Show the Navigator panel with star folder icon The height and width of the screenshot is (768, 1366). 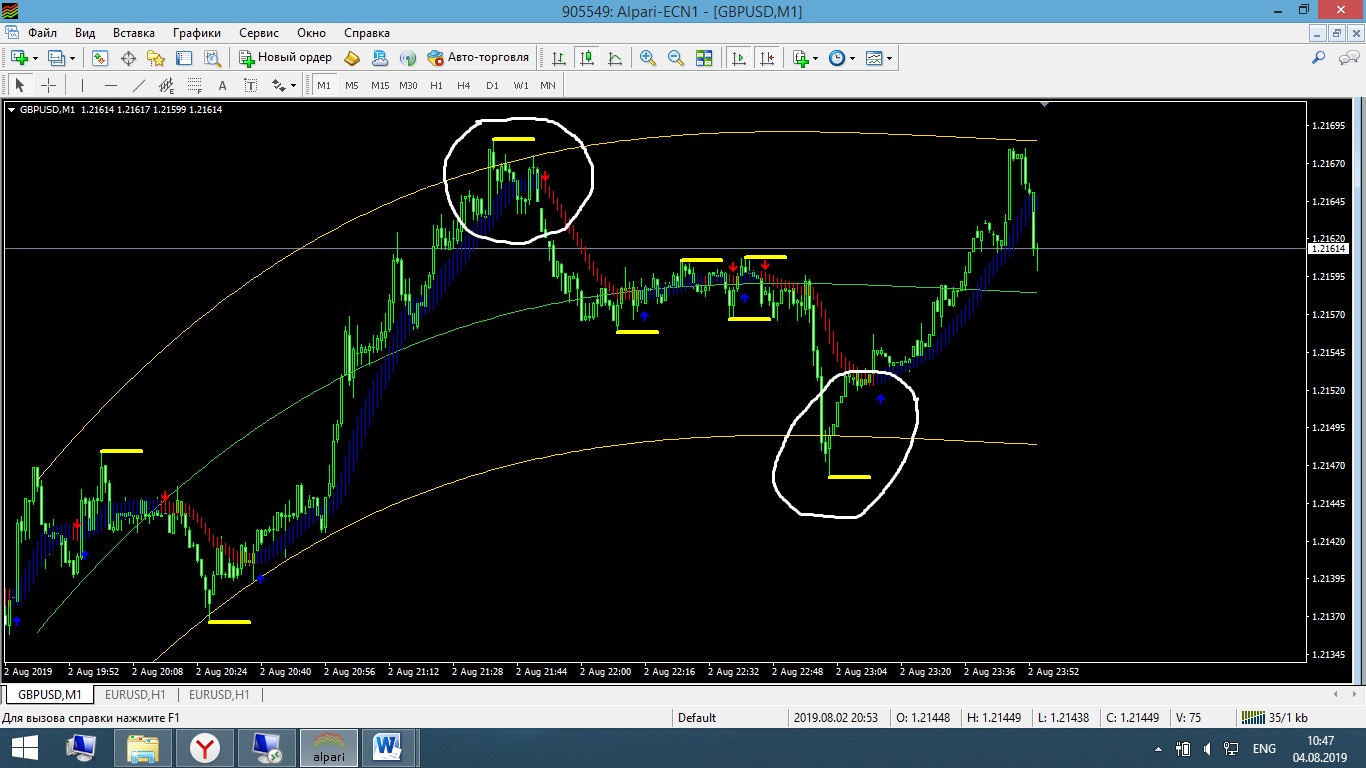pyautogui.click(x=156, y=58)
